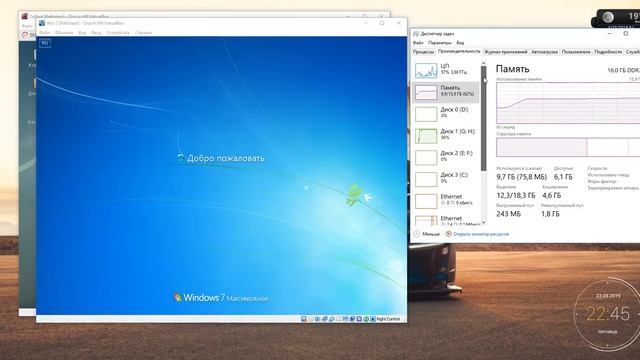This screenshot has height=360, width=640.
Task: Switch to the Пользователи tab
Action: click(576, 52)
